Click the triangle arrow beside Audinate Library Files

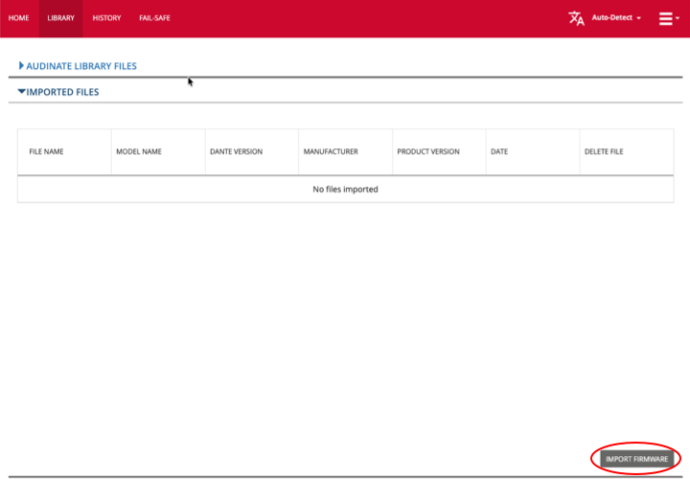coord(21,66)
